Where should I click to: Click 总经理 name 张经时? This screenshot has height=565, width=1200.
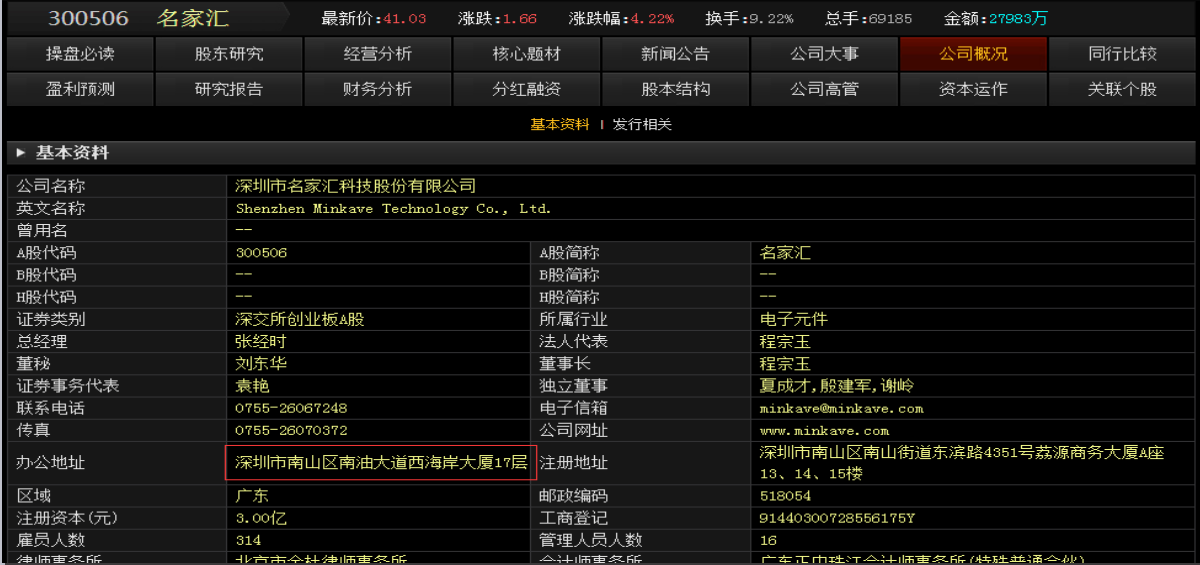pos(261,341)
